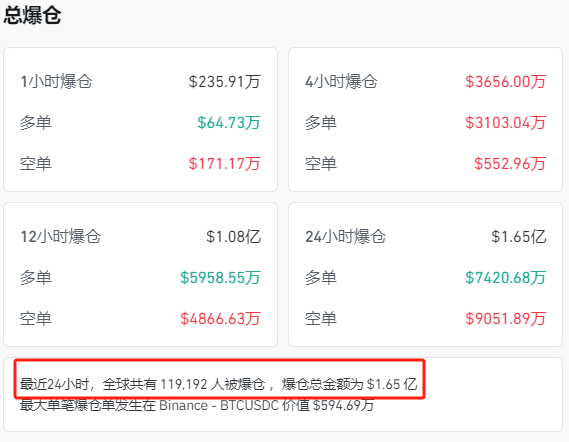This screenshot has width=569, height=442.
Task: Click the 多单 label in 1小时爆仓 card
Action: pyautogui.click(x=36, y=123)
